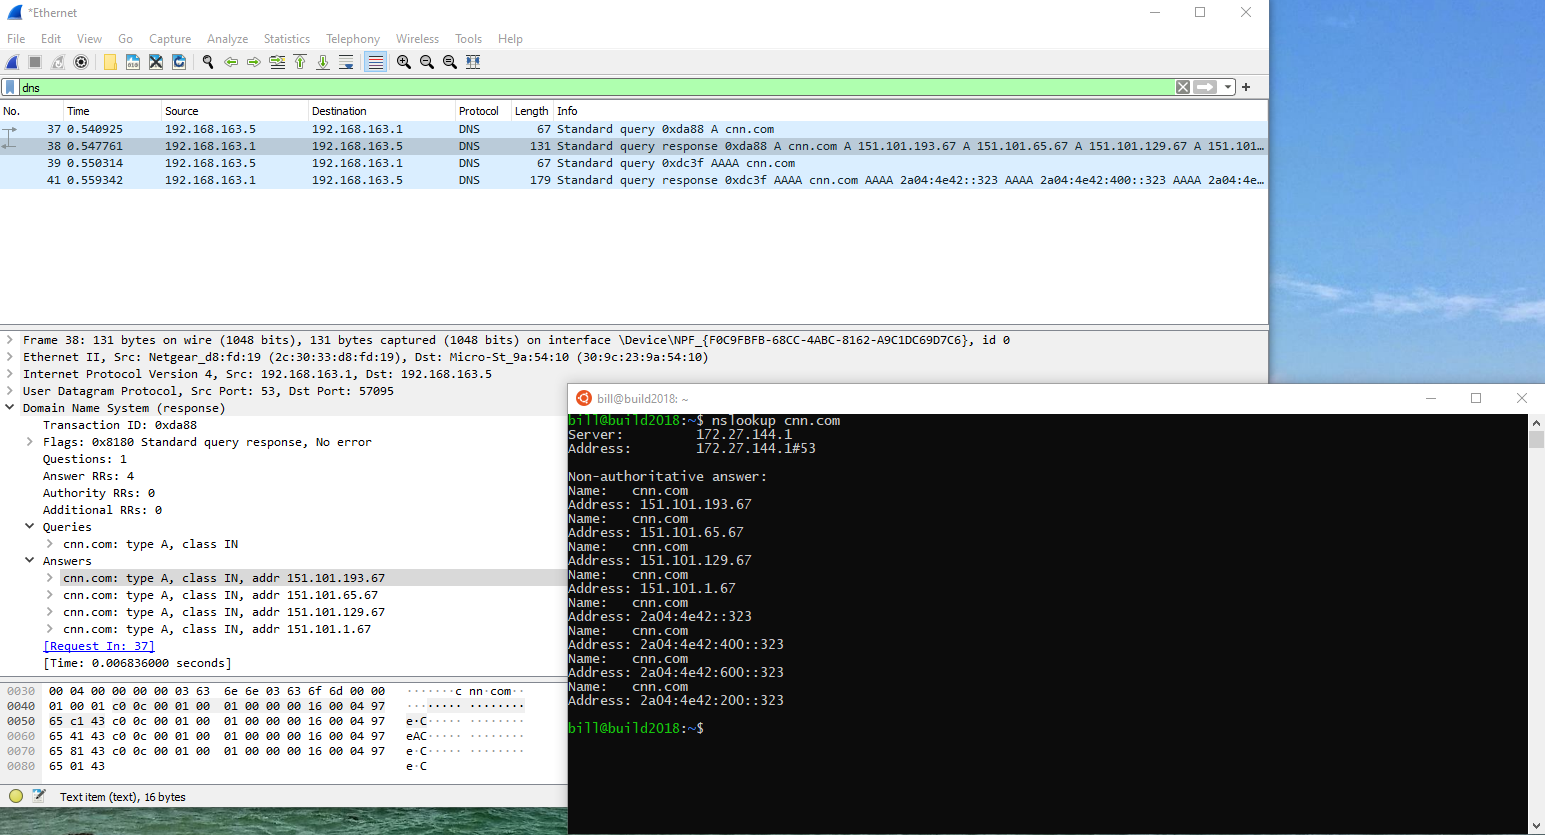The image size is (1545, 835).
Task: Toggle auto-scroll during live capture
Action: [346, 62]
